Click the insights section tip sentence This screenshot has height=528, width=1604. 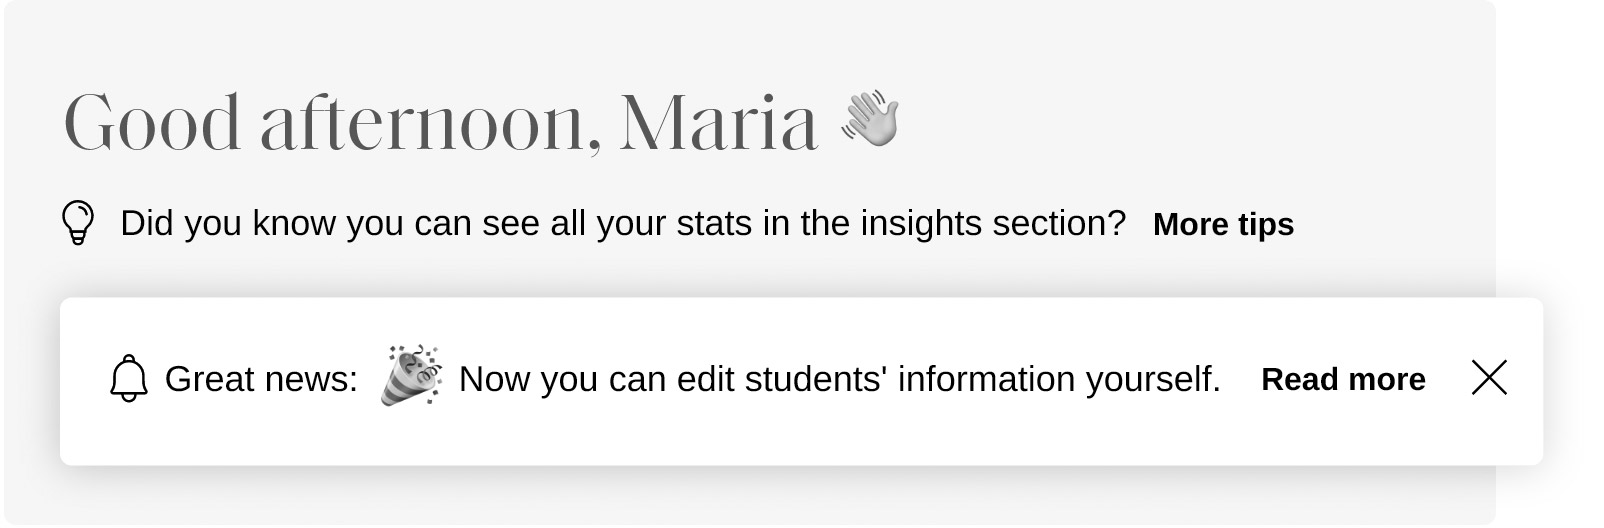pyautogui.click(x=623, y=223)
